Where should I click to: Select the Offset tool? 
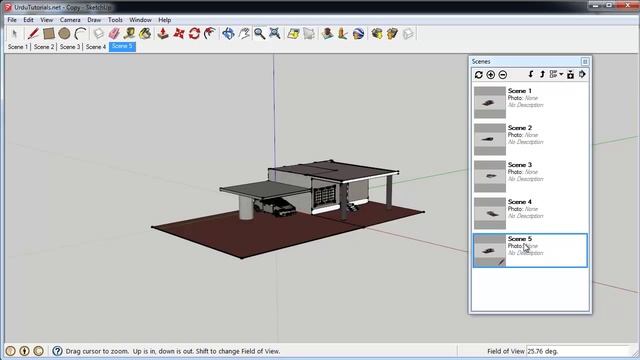210,34
